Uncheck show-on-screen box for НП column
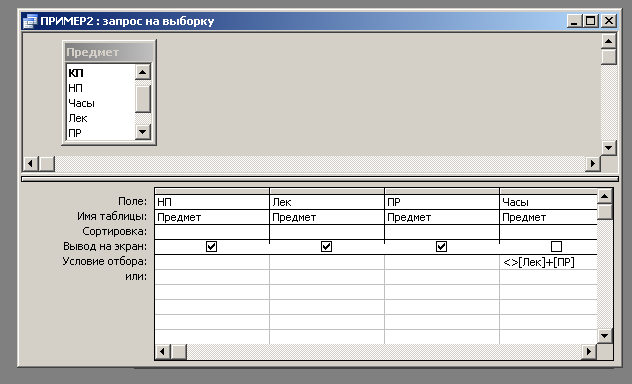This screenshot has height=384, width=632. coord(211,246)
